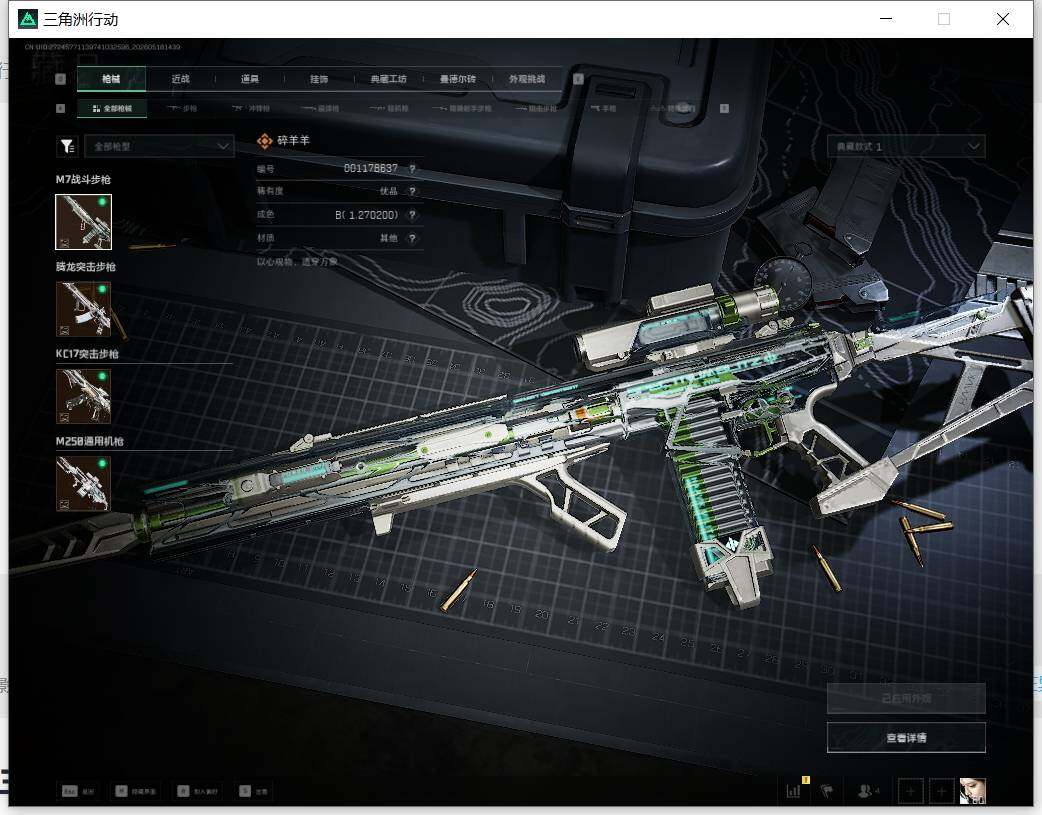Click the filter funnel icon
1042x815 pixels.
[x=68, y=146]
